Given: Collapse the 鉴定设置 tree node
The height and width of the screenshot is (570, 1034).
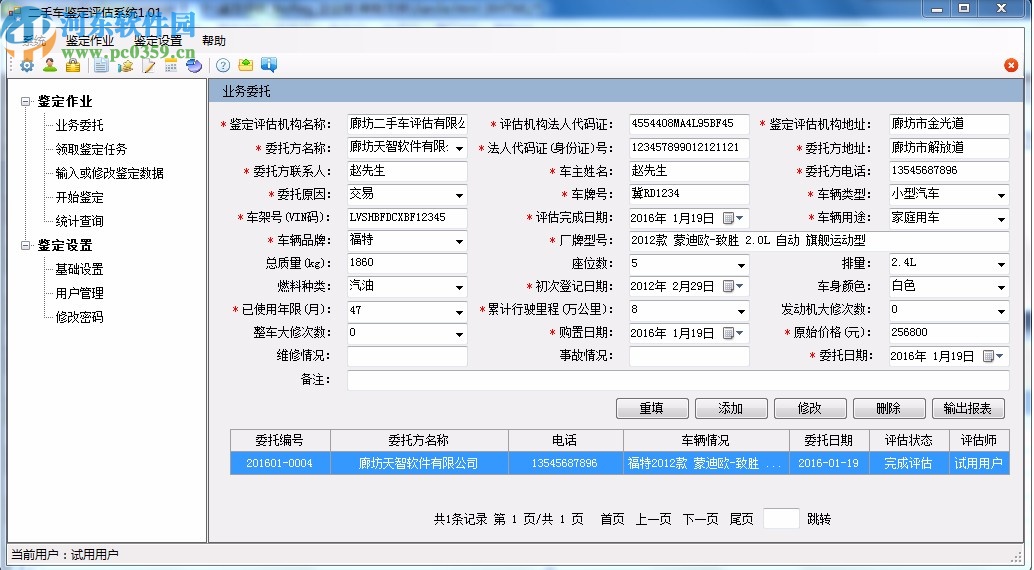Looking at the screenshot, I should (x=26, y=245).
